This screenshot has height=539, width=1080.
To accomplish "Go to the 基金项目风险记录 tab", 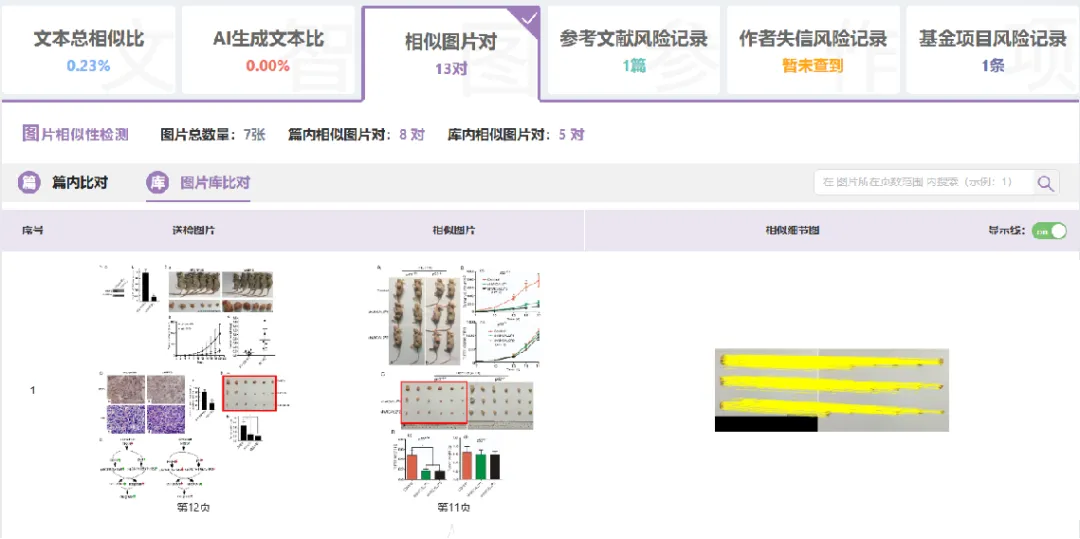I will [992, 50].
